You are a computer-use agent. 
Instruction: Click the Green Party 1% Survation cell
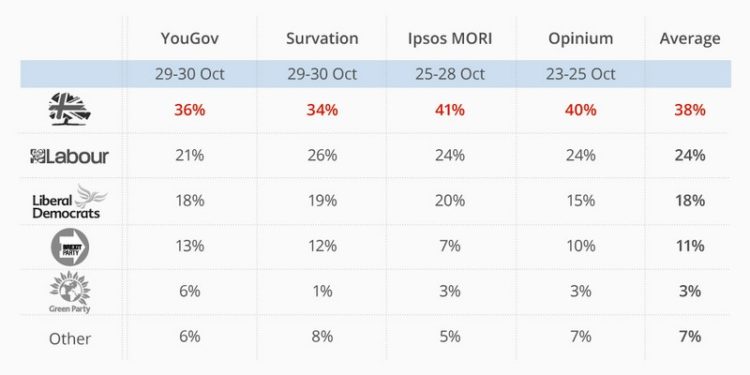coord(322,291)
